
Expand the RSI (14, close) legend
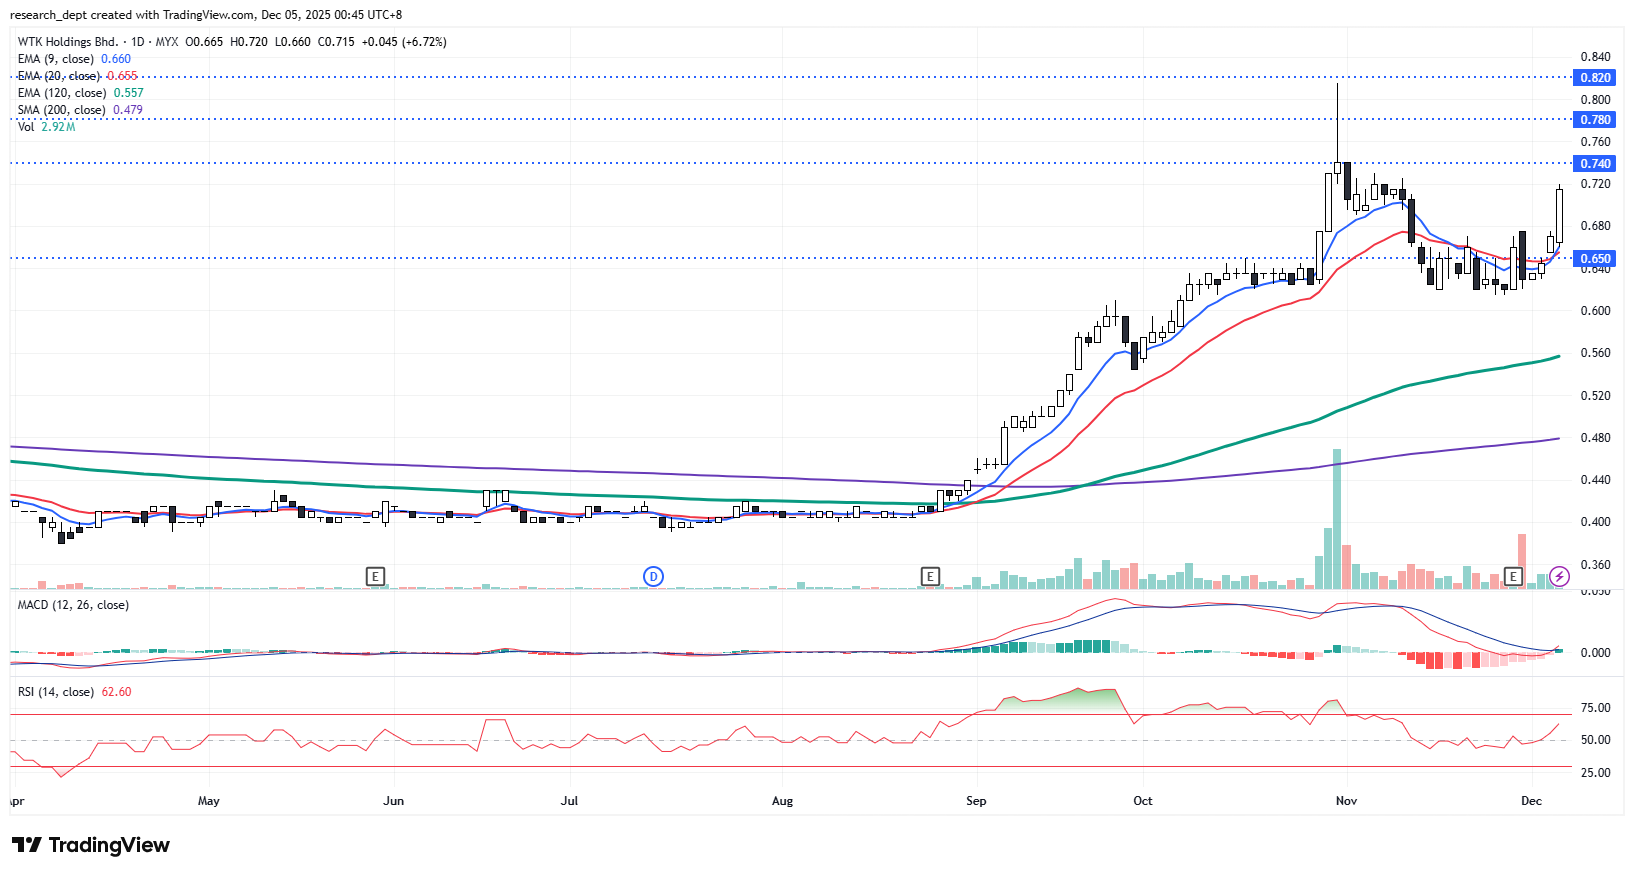(x=56, y=692)
